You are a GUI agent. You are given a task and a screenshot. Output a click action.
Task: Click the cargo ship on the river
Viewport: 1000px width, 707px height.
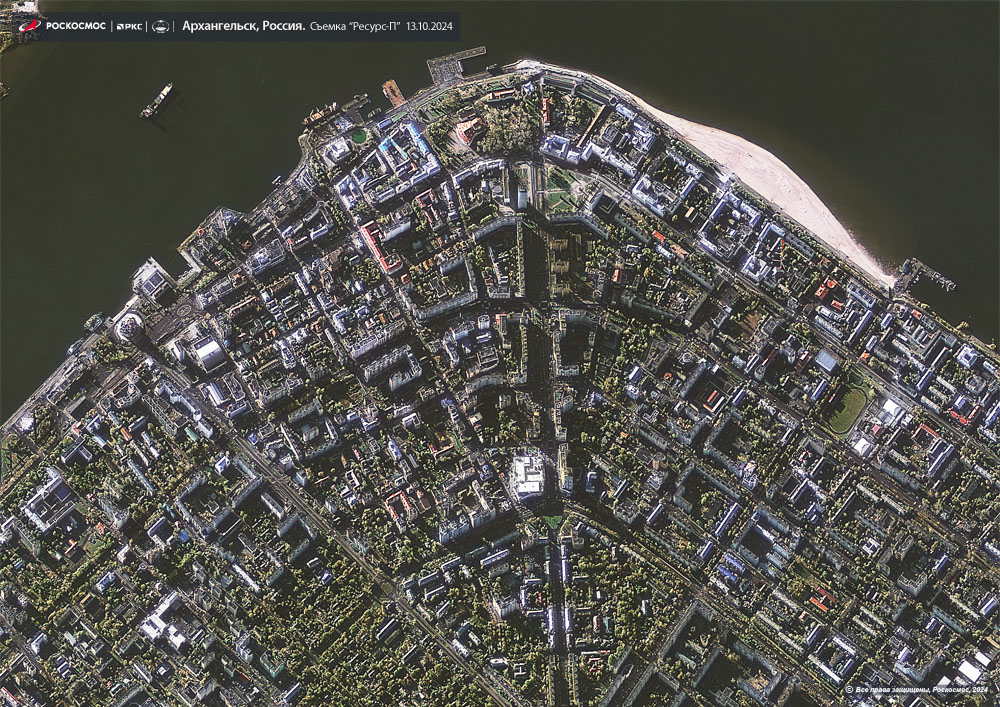[156, 100]
